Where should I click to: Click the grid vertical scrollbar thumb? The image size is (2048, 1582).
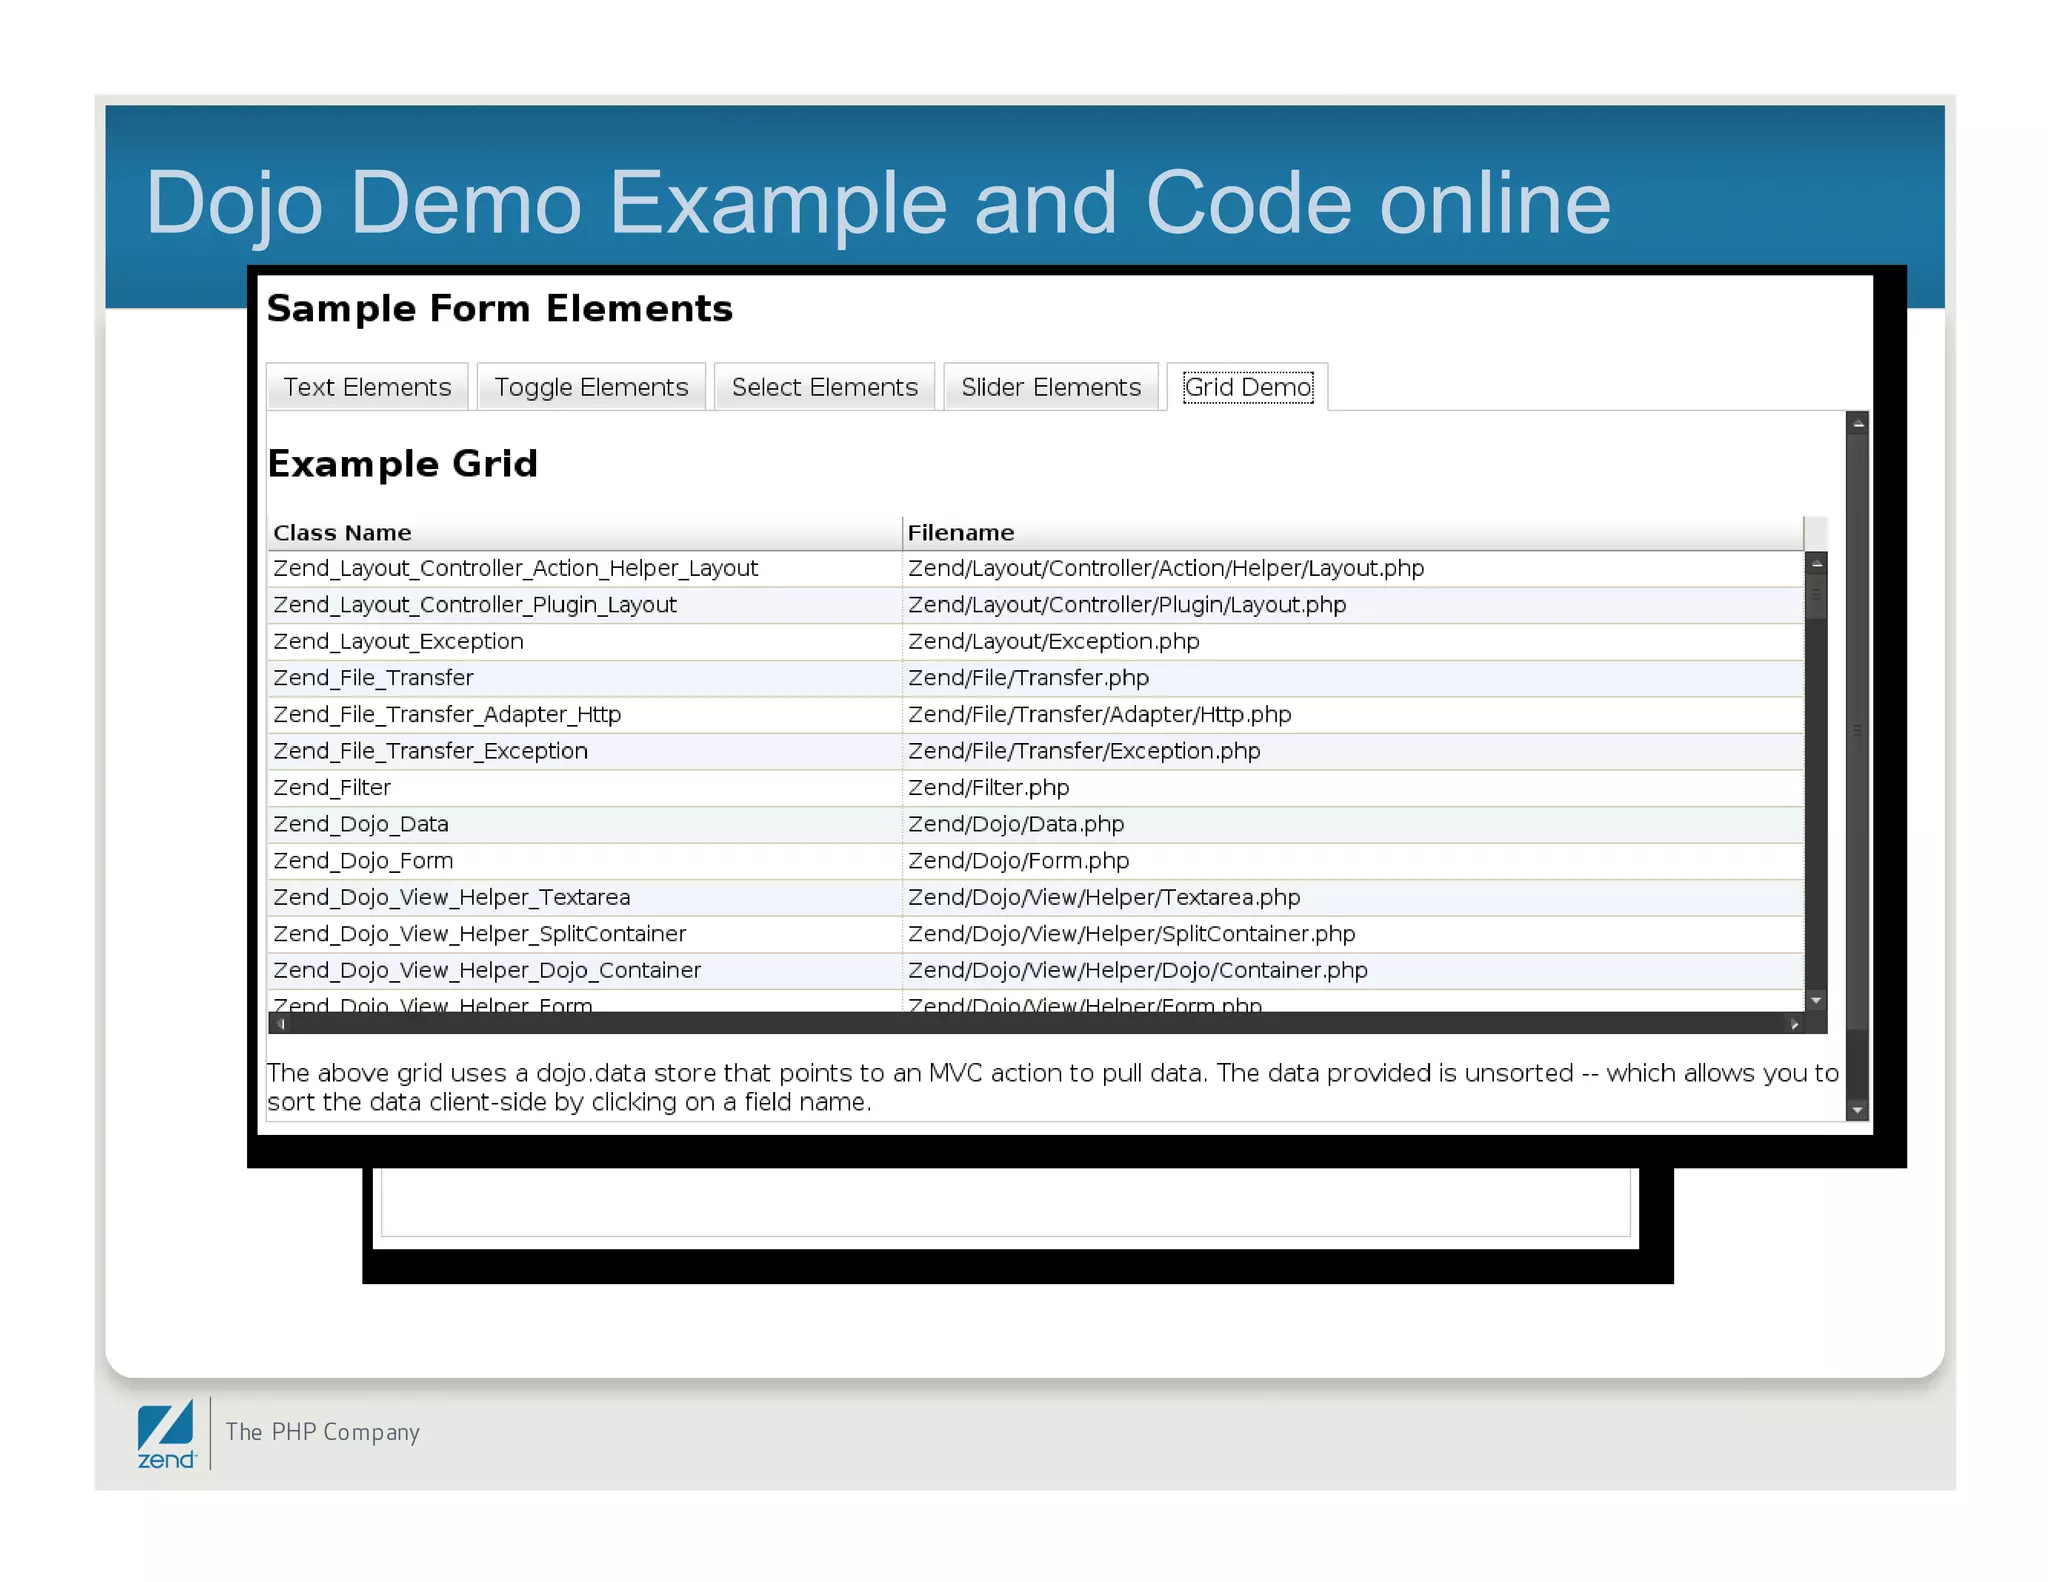1817,597
